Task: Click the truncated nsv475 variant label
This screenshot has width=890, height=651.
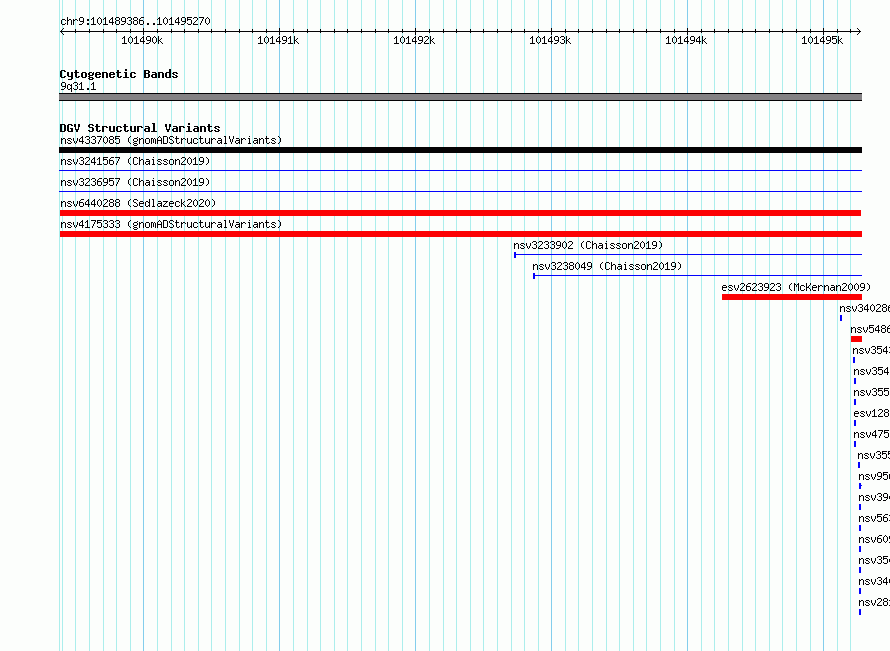Action: (x=871, y=434)
